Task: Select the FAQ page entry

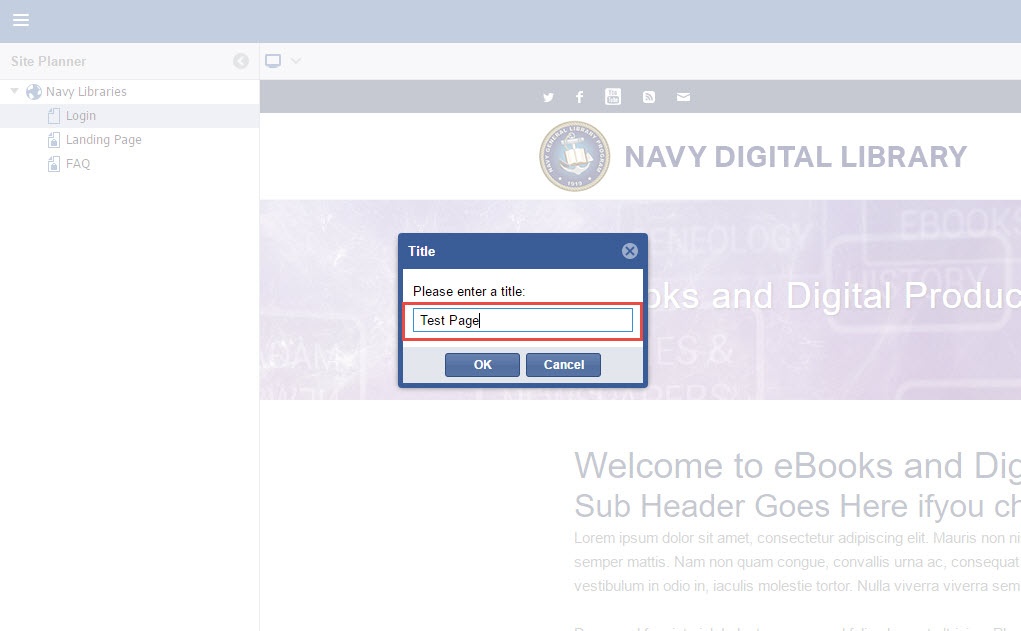Action: 78,164
